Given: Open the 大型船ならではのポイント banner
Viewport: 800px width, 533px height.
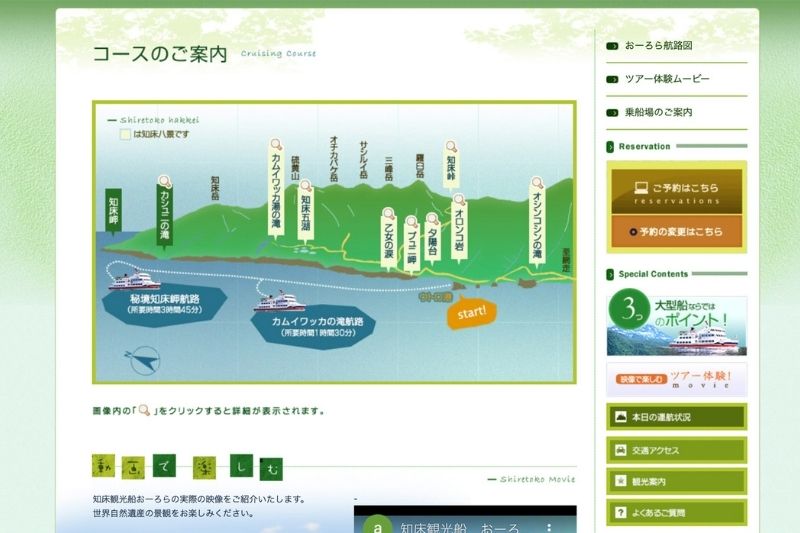Looking at the screenshot, I should (677, 322).
